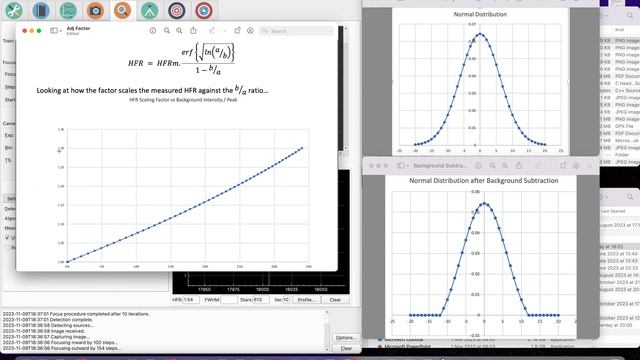Click the Iter value field
Image resolution: width=640 pixels, height=360 pixels.
pyautogui.click(x=286, y=300)
